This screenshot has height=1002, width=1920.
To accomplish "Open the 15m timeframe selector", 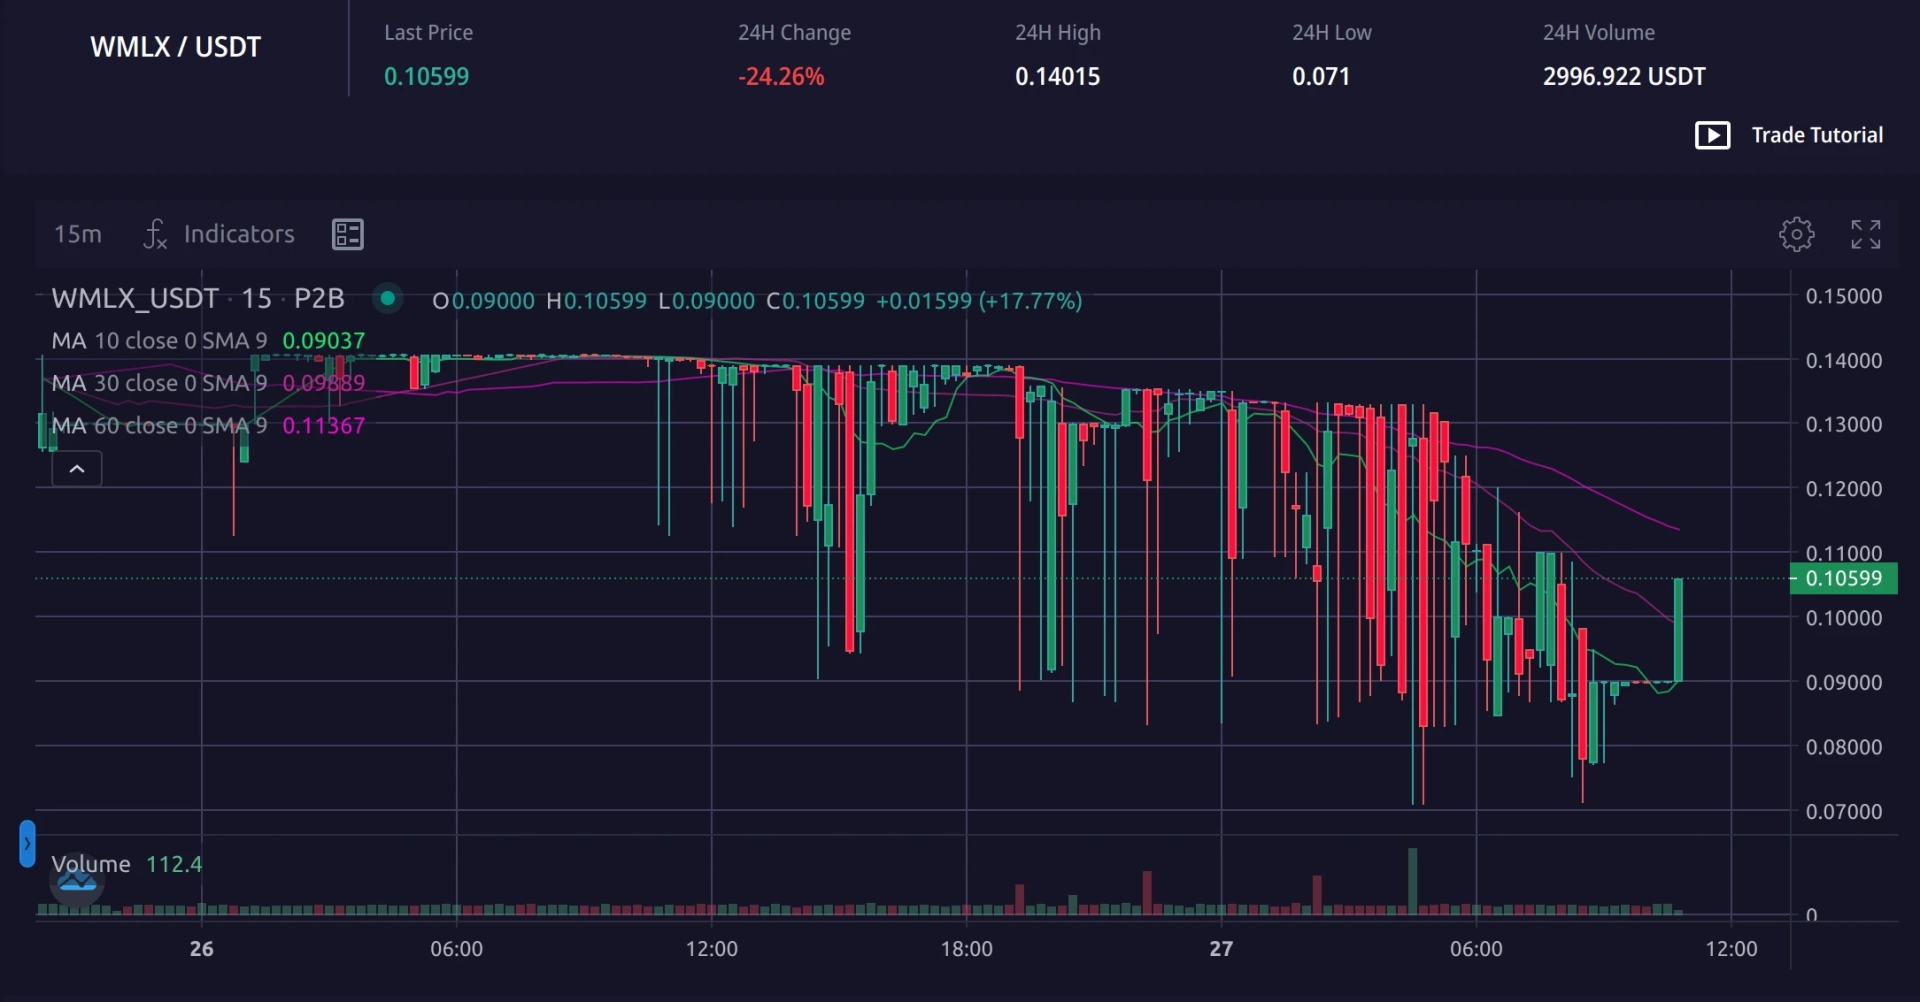I will pyautogui.click(x=77, y=234).
